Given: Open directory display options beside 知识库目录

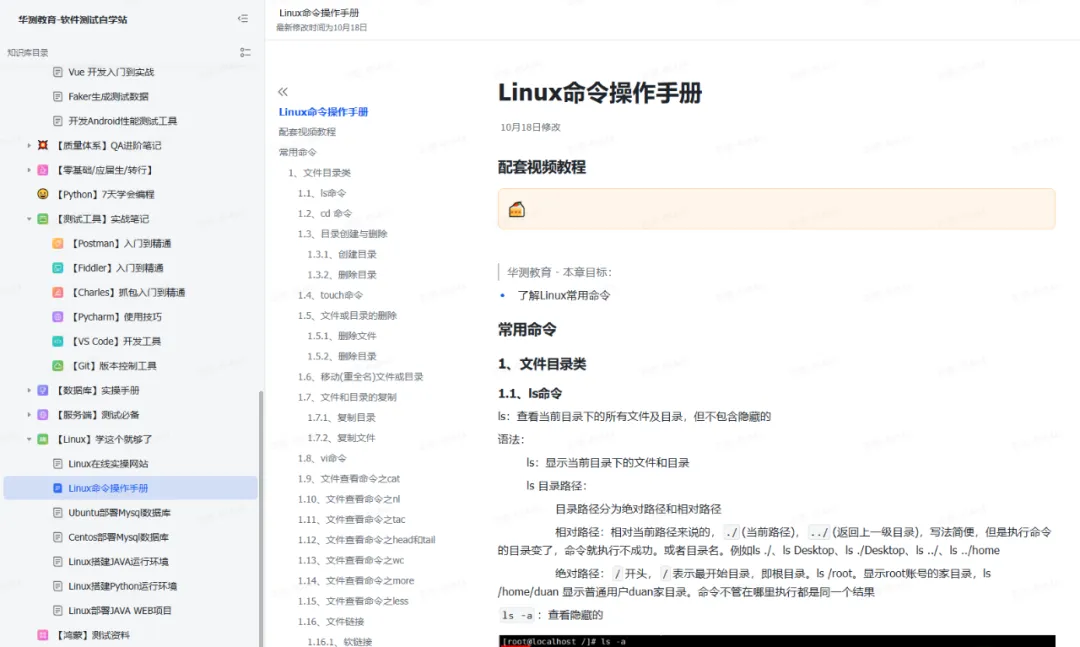Looking at the screenshot, I should [x=246, y=52].
